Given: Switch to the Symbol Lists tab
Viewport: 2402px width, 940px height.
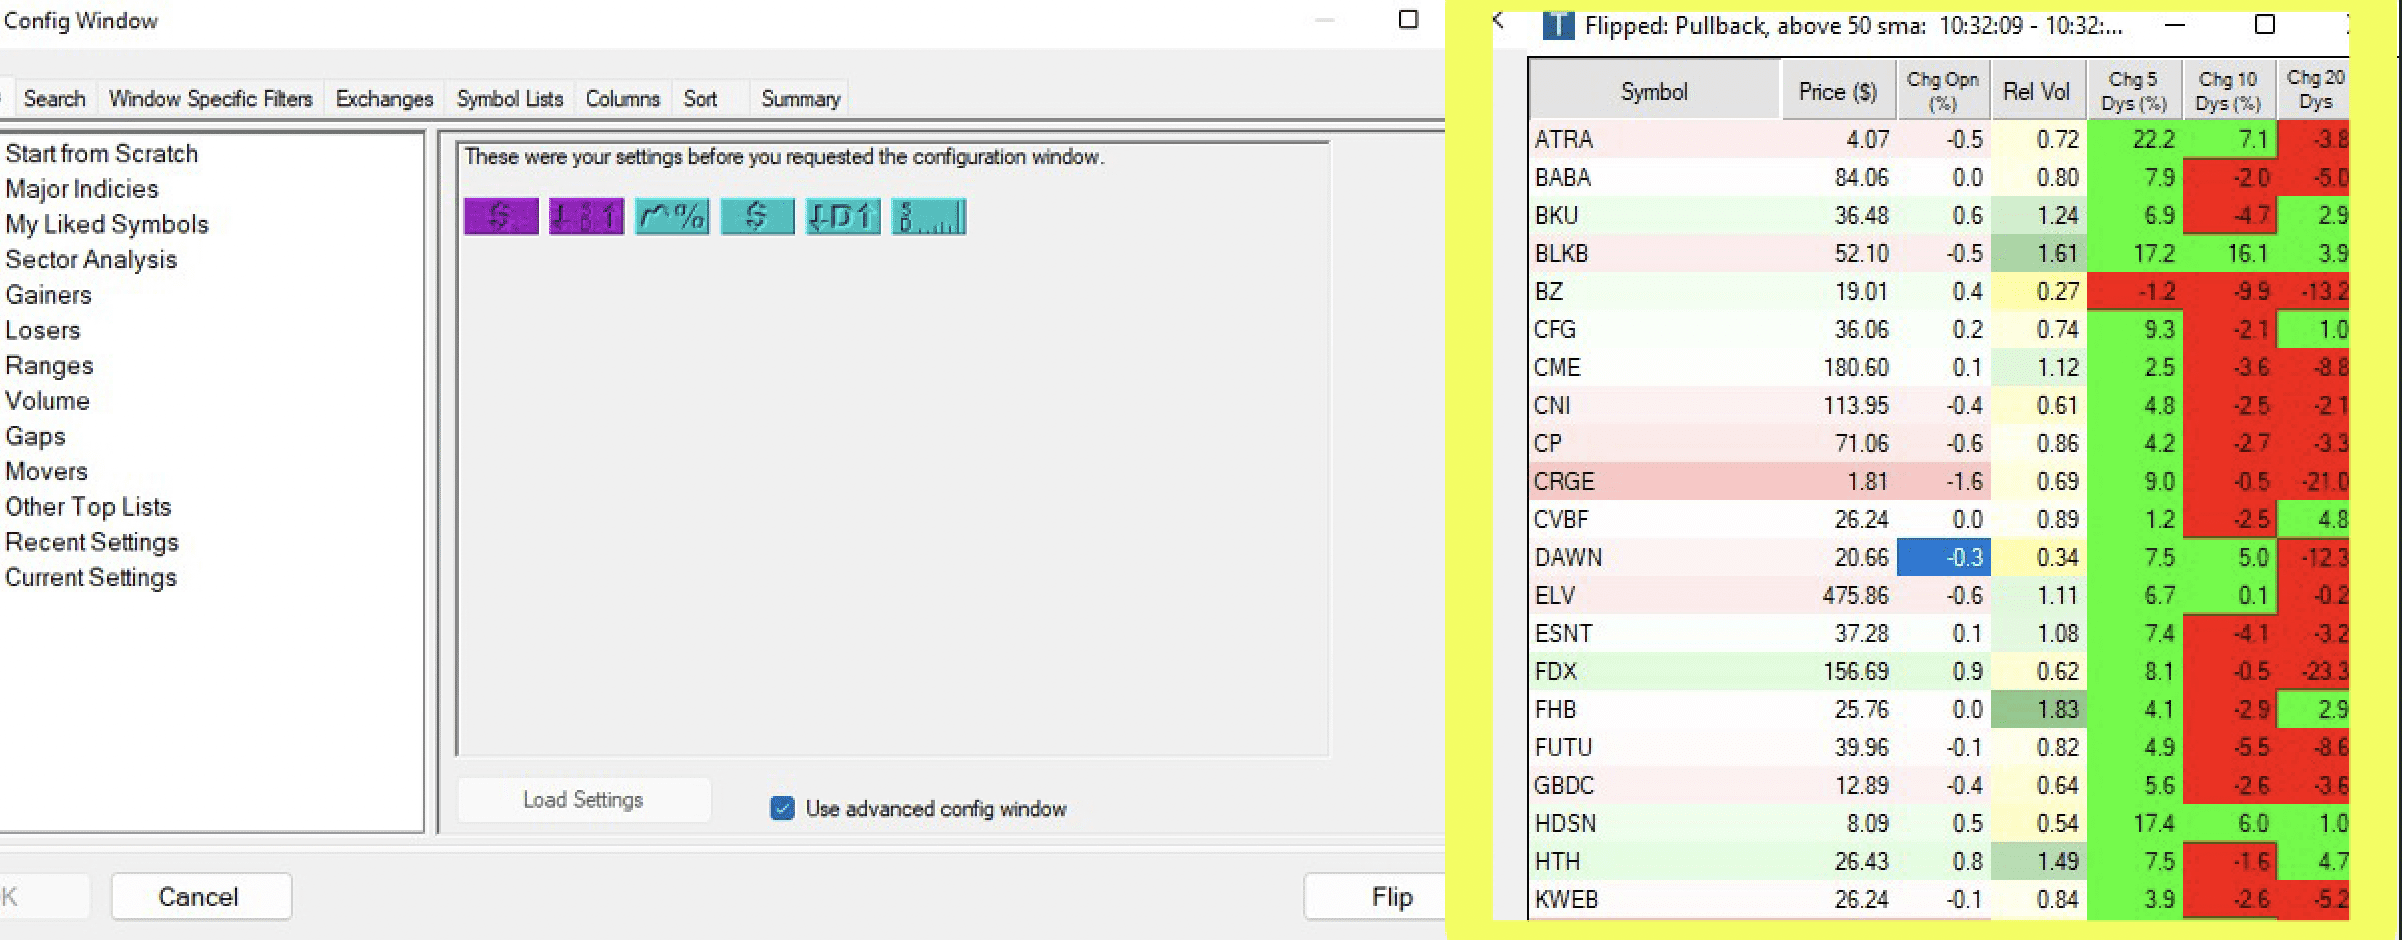Looking at the screenshot, I should coord(510,99).
